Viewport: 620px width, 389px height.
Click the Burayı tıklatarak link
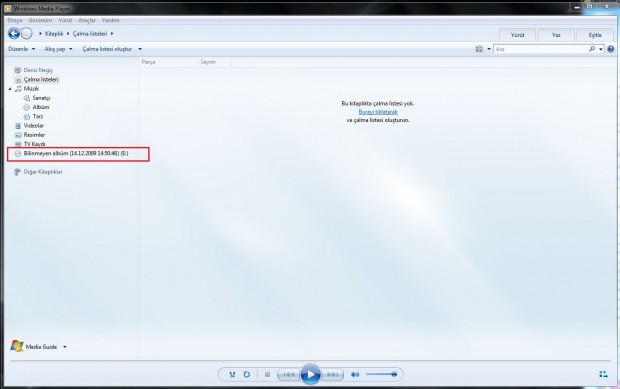tap(378, 112)
